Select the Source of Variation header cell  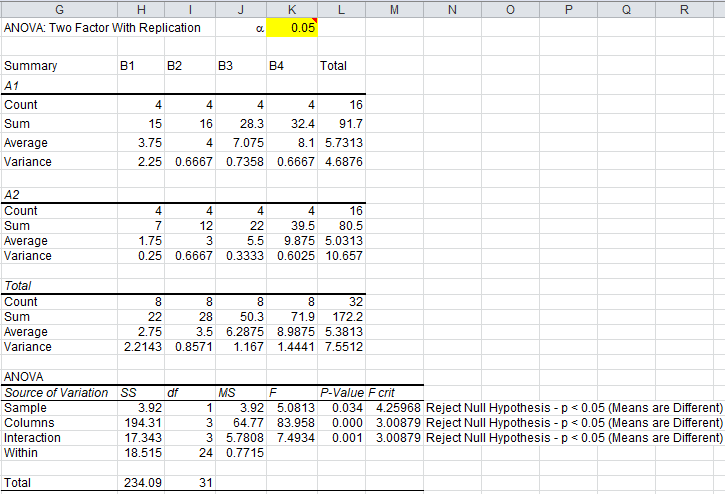click(x=55, y=394)
